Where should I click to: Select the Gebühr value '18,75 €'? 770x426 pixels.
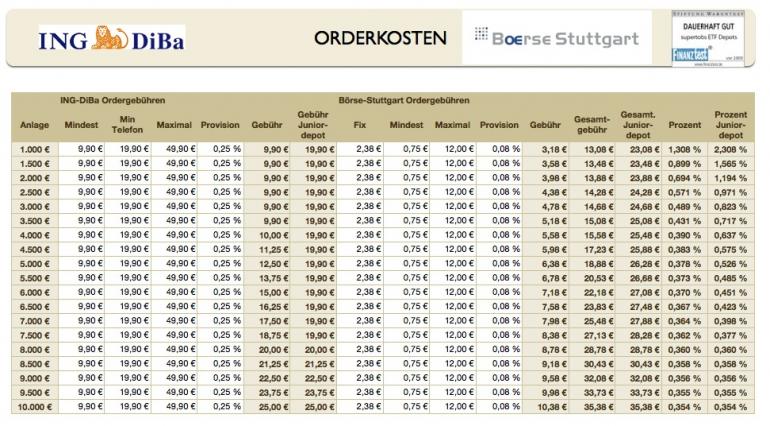pyautogui.click(x=274, y=335)
